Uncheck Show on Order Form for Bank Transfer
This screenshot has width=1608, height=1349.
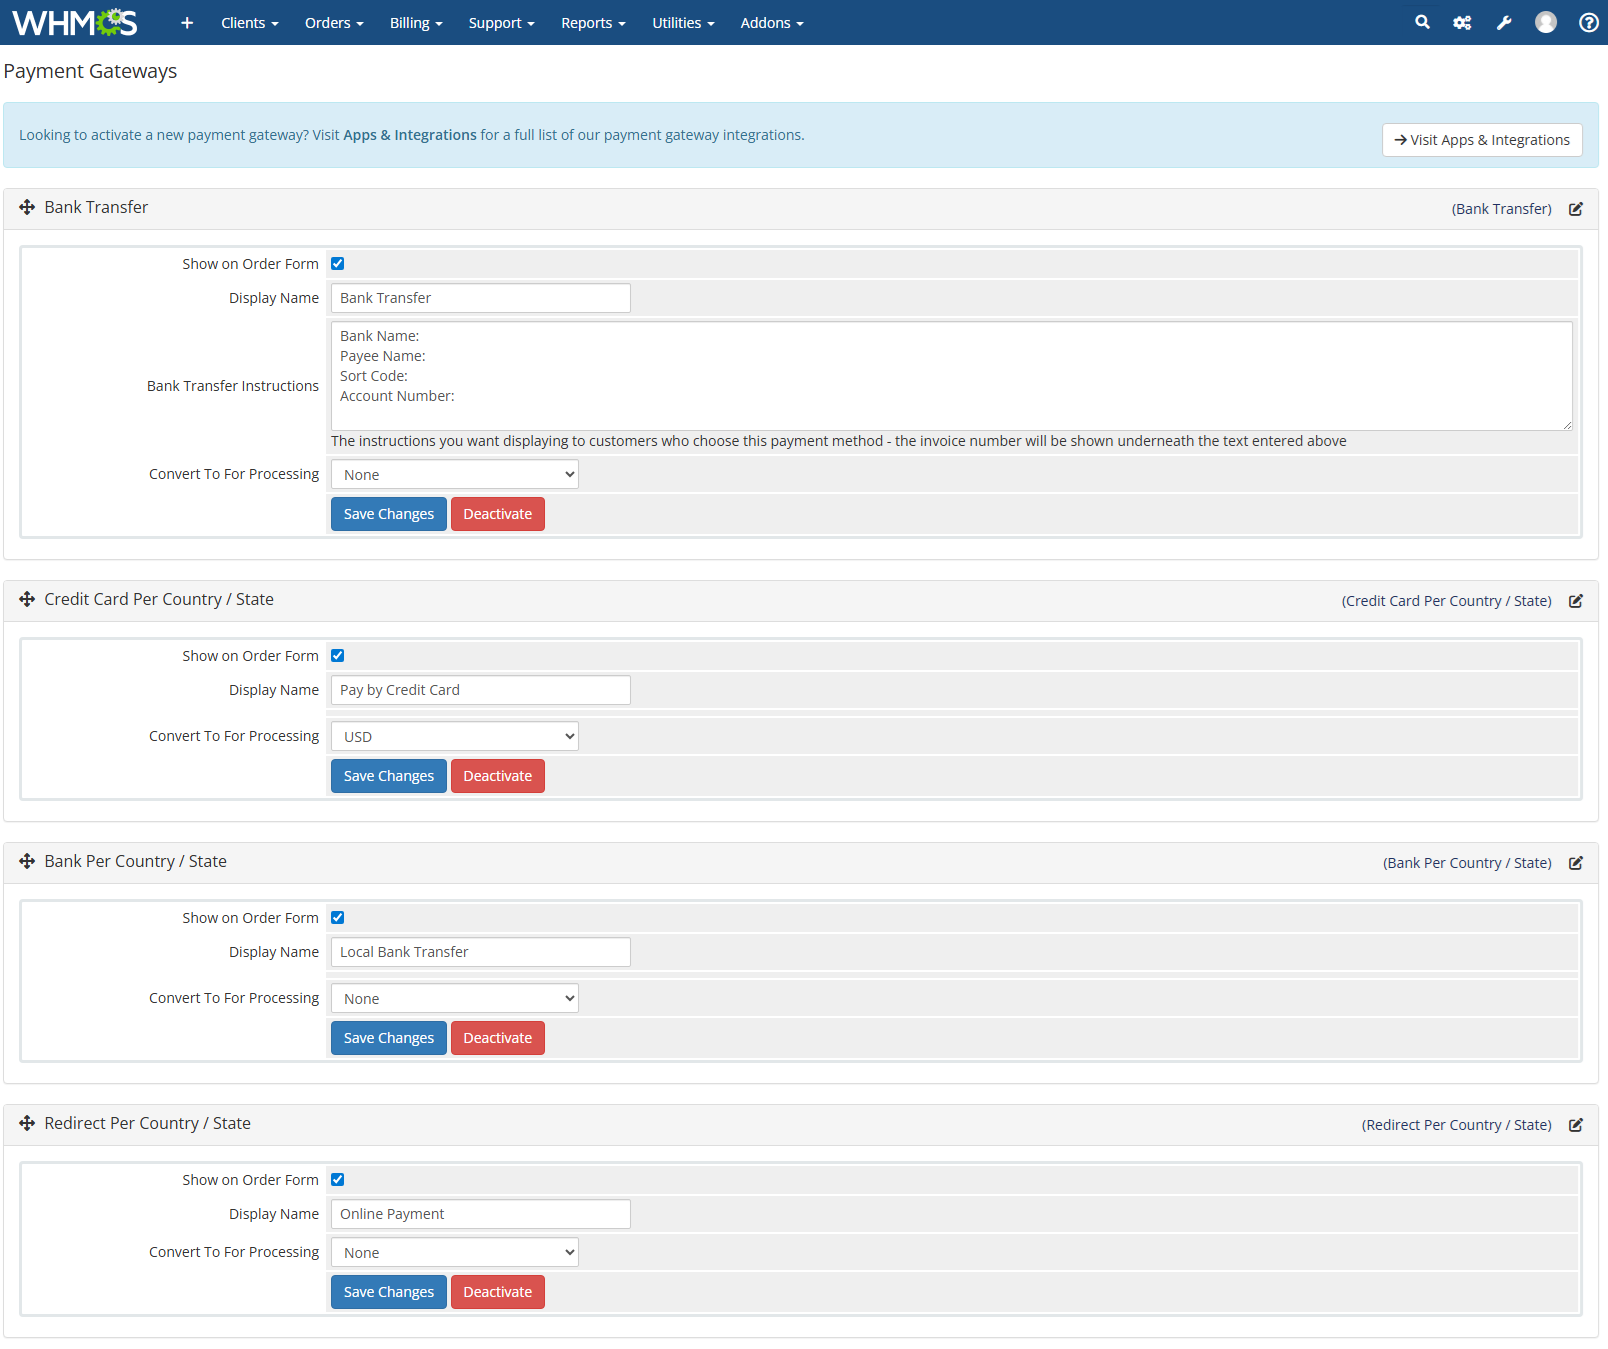pyautogui.click(x=337, y=263)
